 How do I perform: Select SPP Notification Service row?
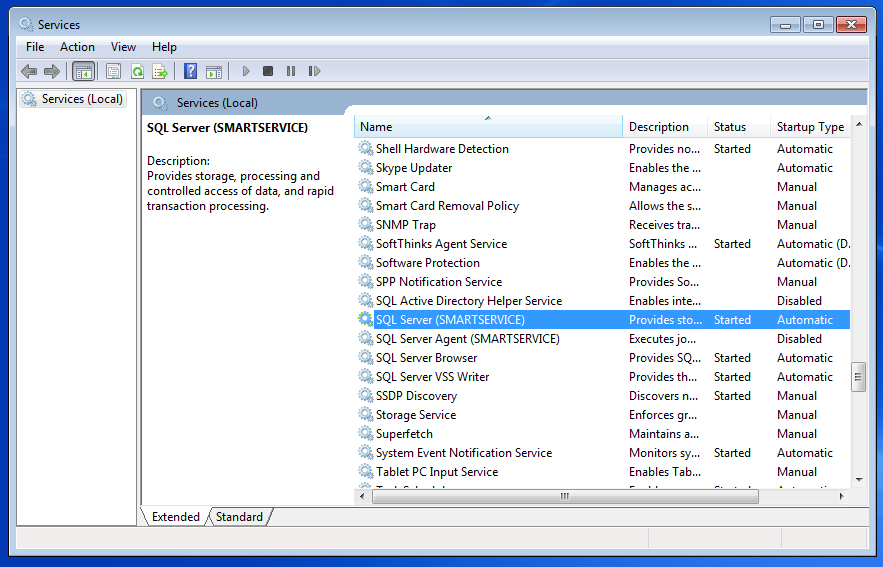point(603,282)
